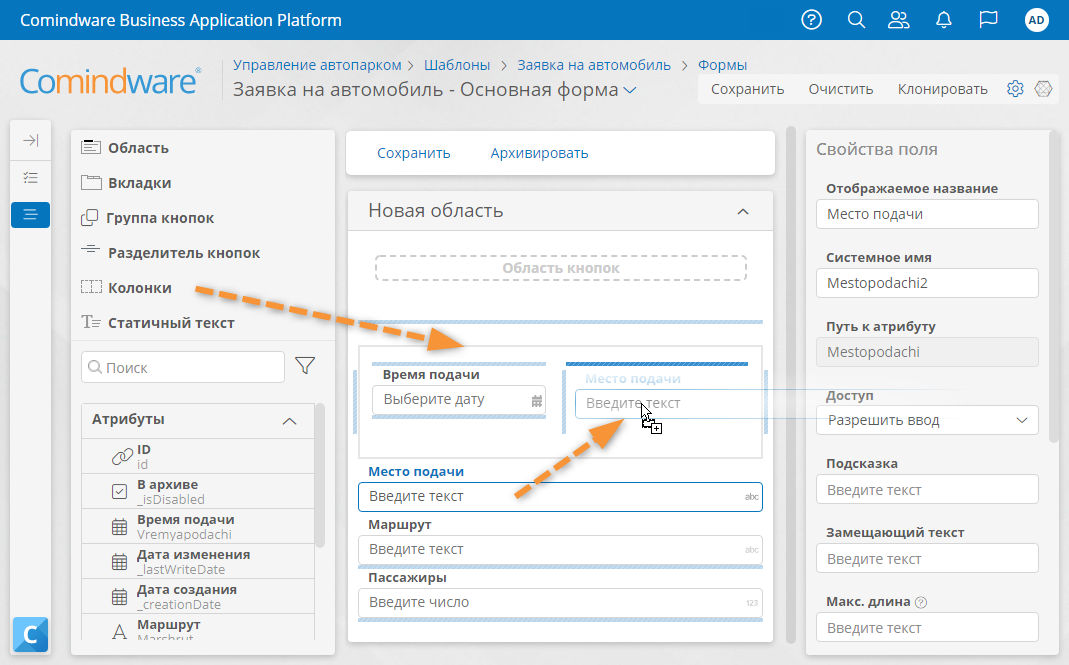Click the blue C logo at bottom left
1069x665 pixels.
point(31,635)
